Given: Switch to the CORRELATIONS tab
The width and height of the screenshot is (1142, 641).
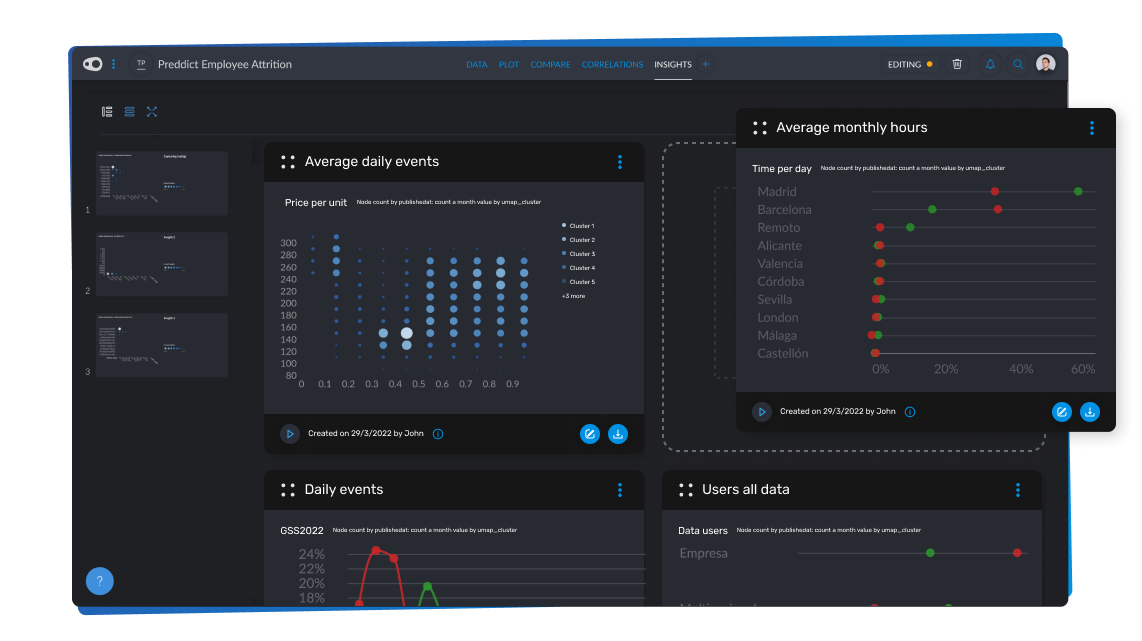Looking at the screenshot, I should tap(612, 63).
